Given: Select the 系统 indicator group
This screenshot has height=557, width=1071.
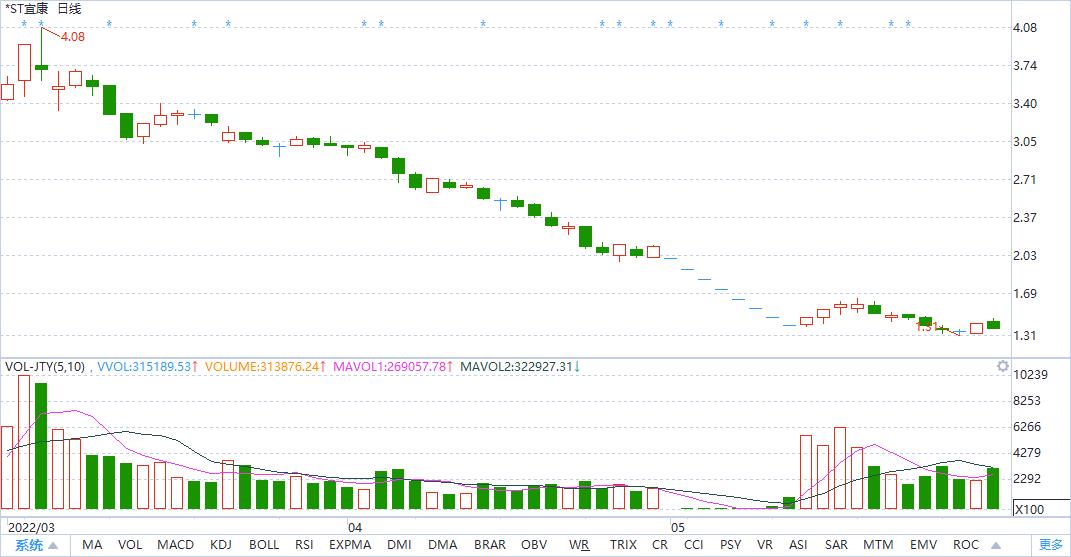Looking at the screenshot, I should pyautogui.click(x=29, y=545).
